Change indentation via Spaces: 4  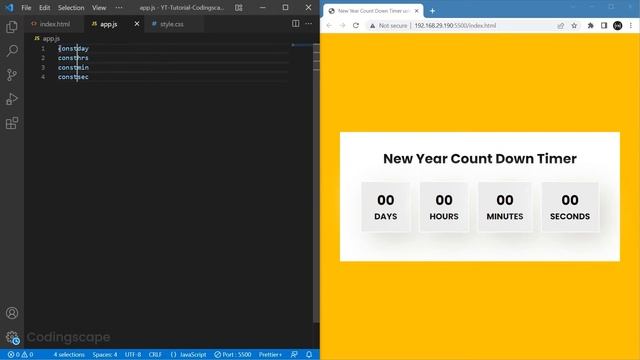(104, 354)
